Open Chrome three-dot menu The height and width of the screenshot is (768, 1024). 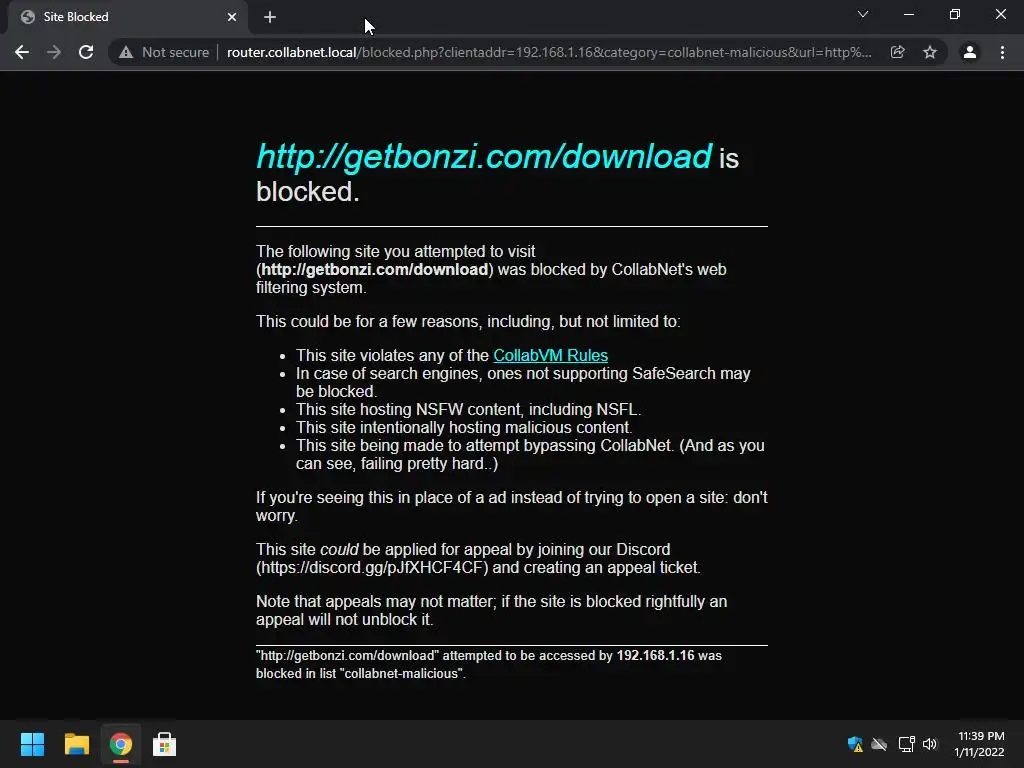coord(1002,52)
